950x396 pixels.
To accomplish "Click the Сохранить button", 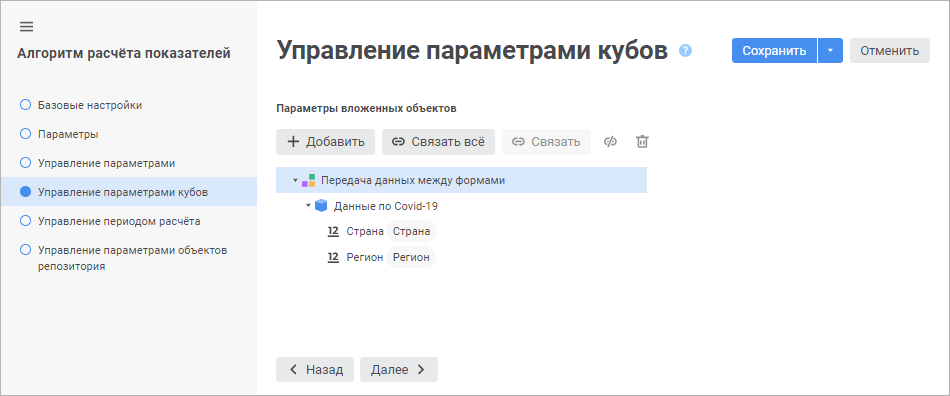I will pos(774,51).
